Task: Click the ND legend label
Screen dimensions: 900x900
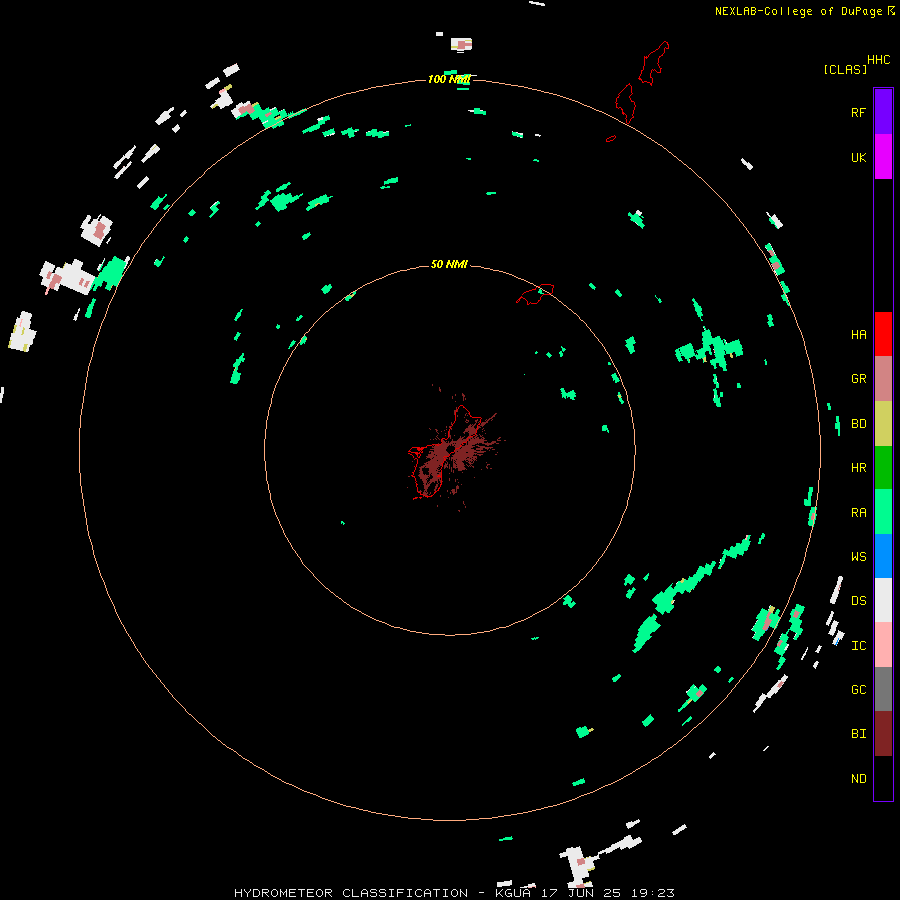Action: 858,778
